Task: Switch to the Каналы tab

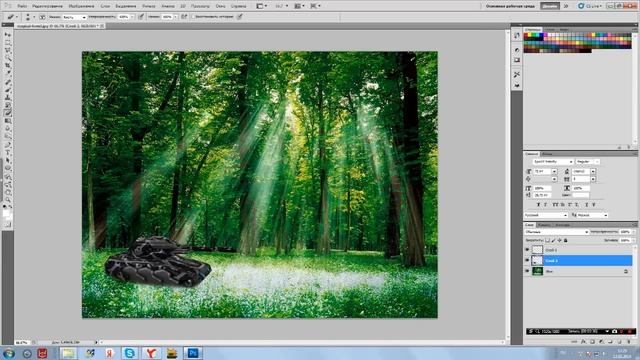Action: point(544,225)
